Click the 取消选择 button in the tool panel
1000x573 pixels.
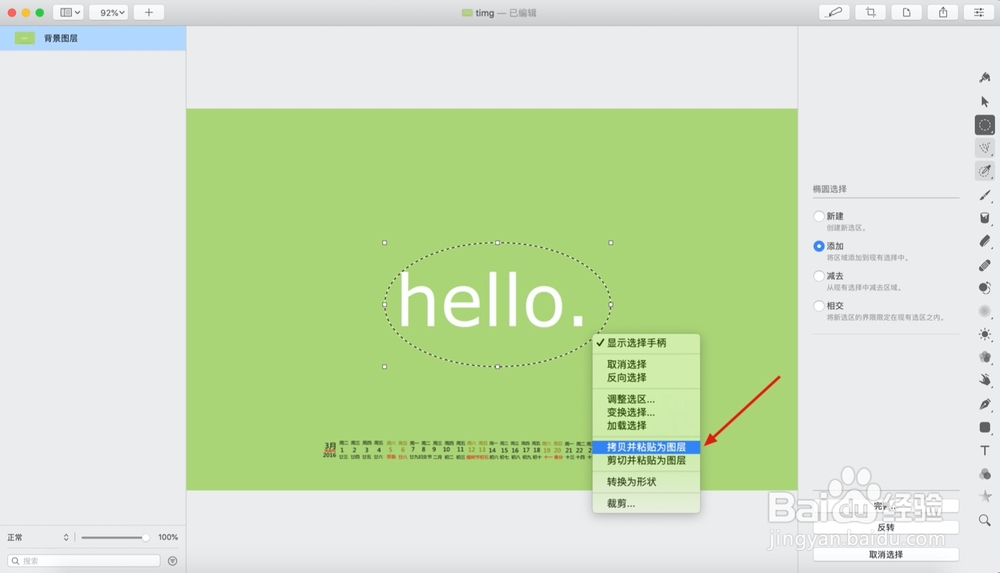(x=886, y=554)
